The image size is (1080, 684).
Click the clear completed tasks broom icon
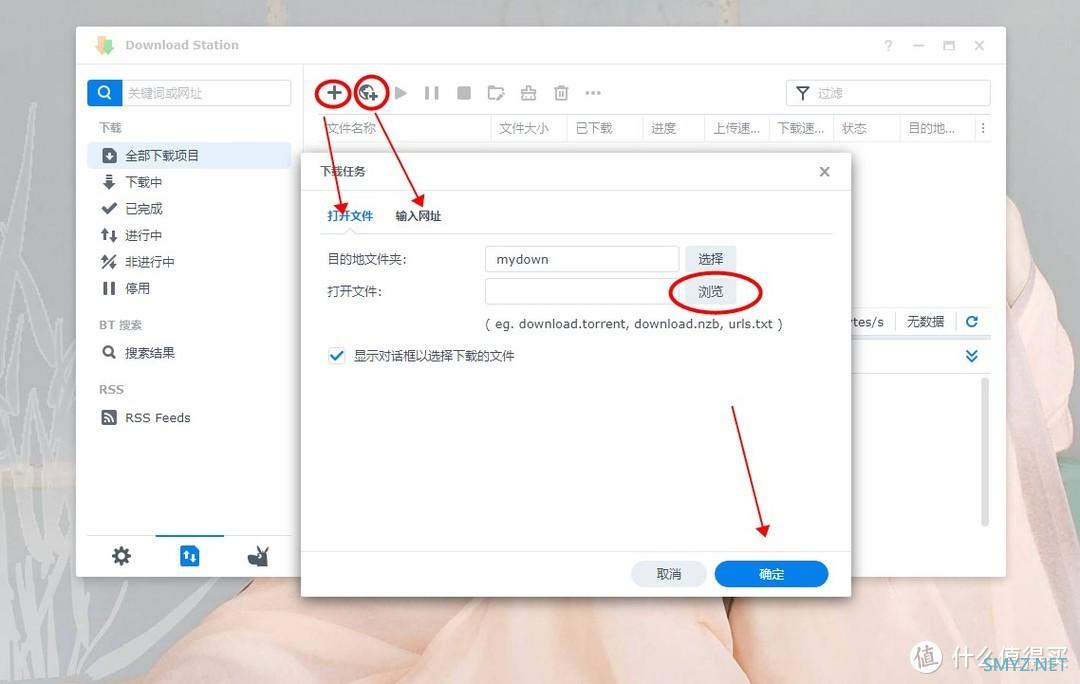click(528, 92)
